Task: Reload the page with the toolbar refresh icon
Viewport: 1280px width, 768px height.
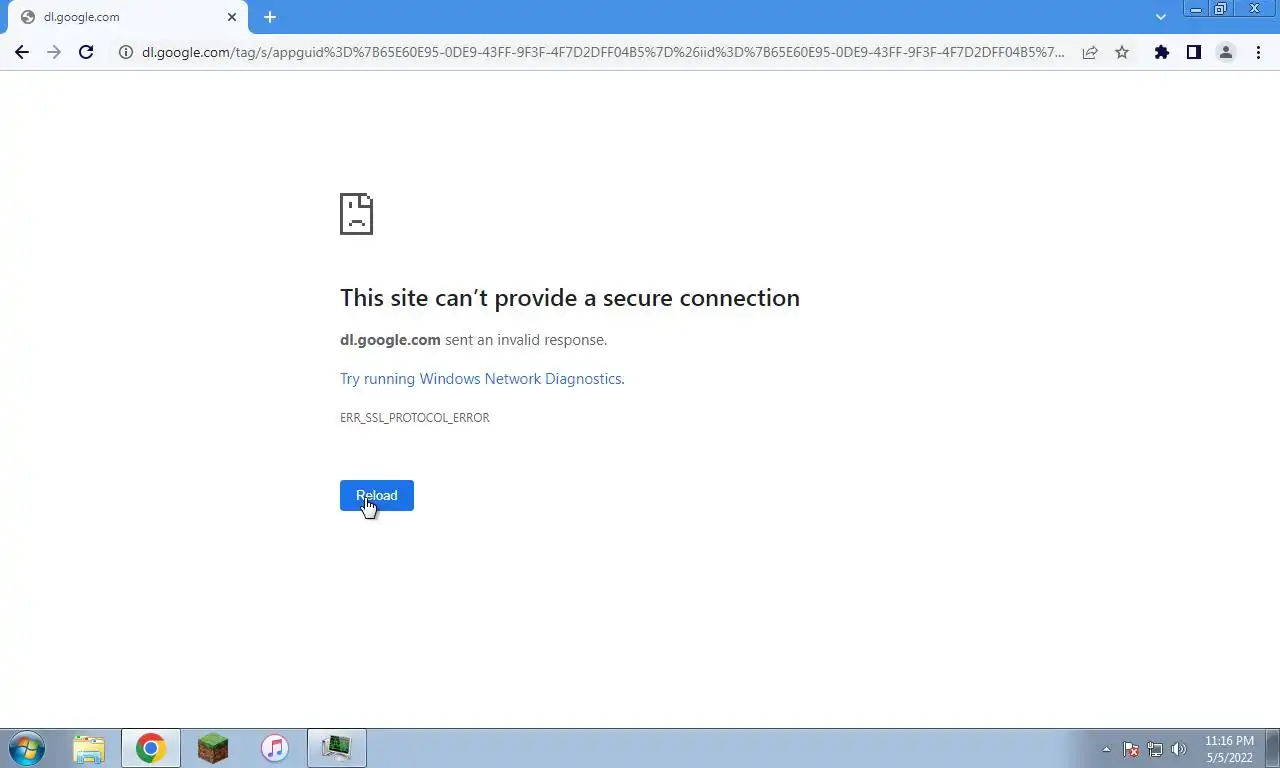Action: 86,52
